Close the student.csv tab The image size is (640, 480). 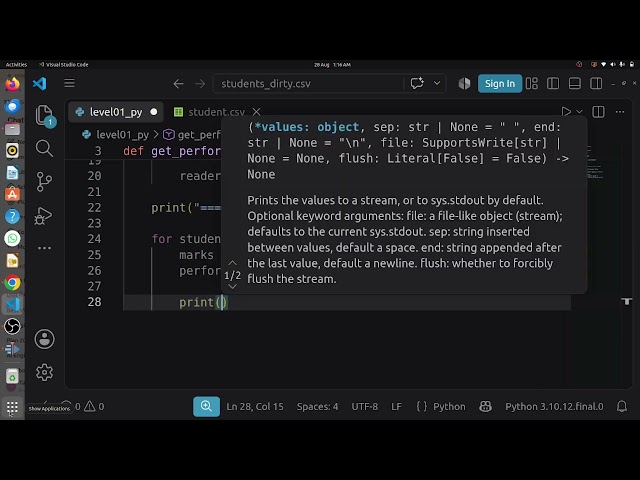(x=256, y=111)
